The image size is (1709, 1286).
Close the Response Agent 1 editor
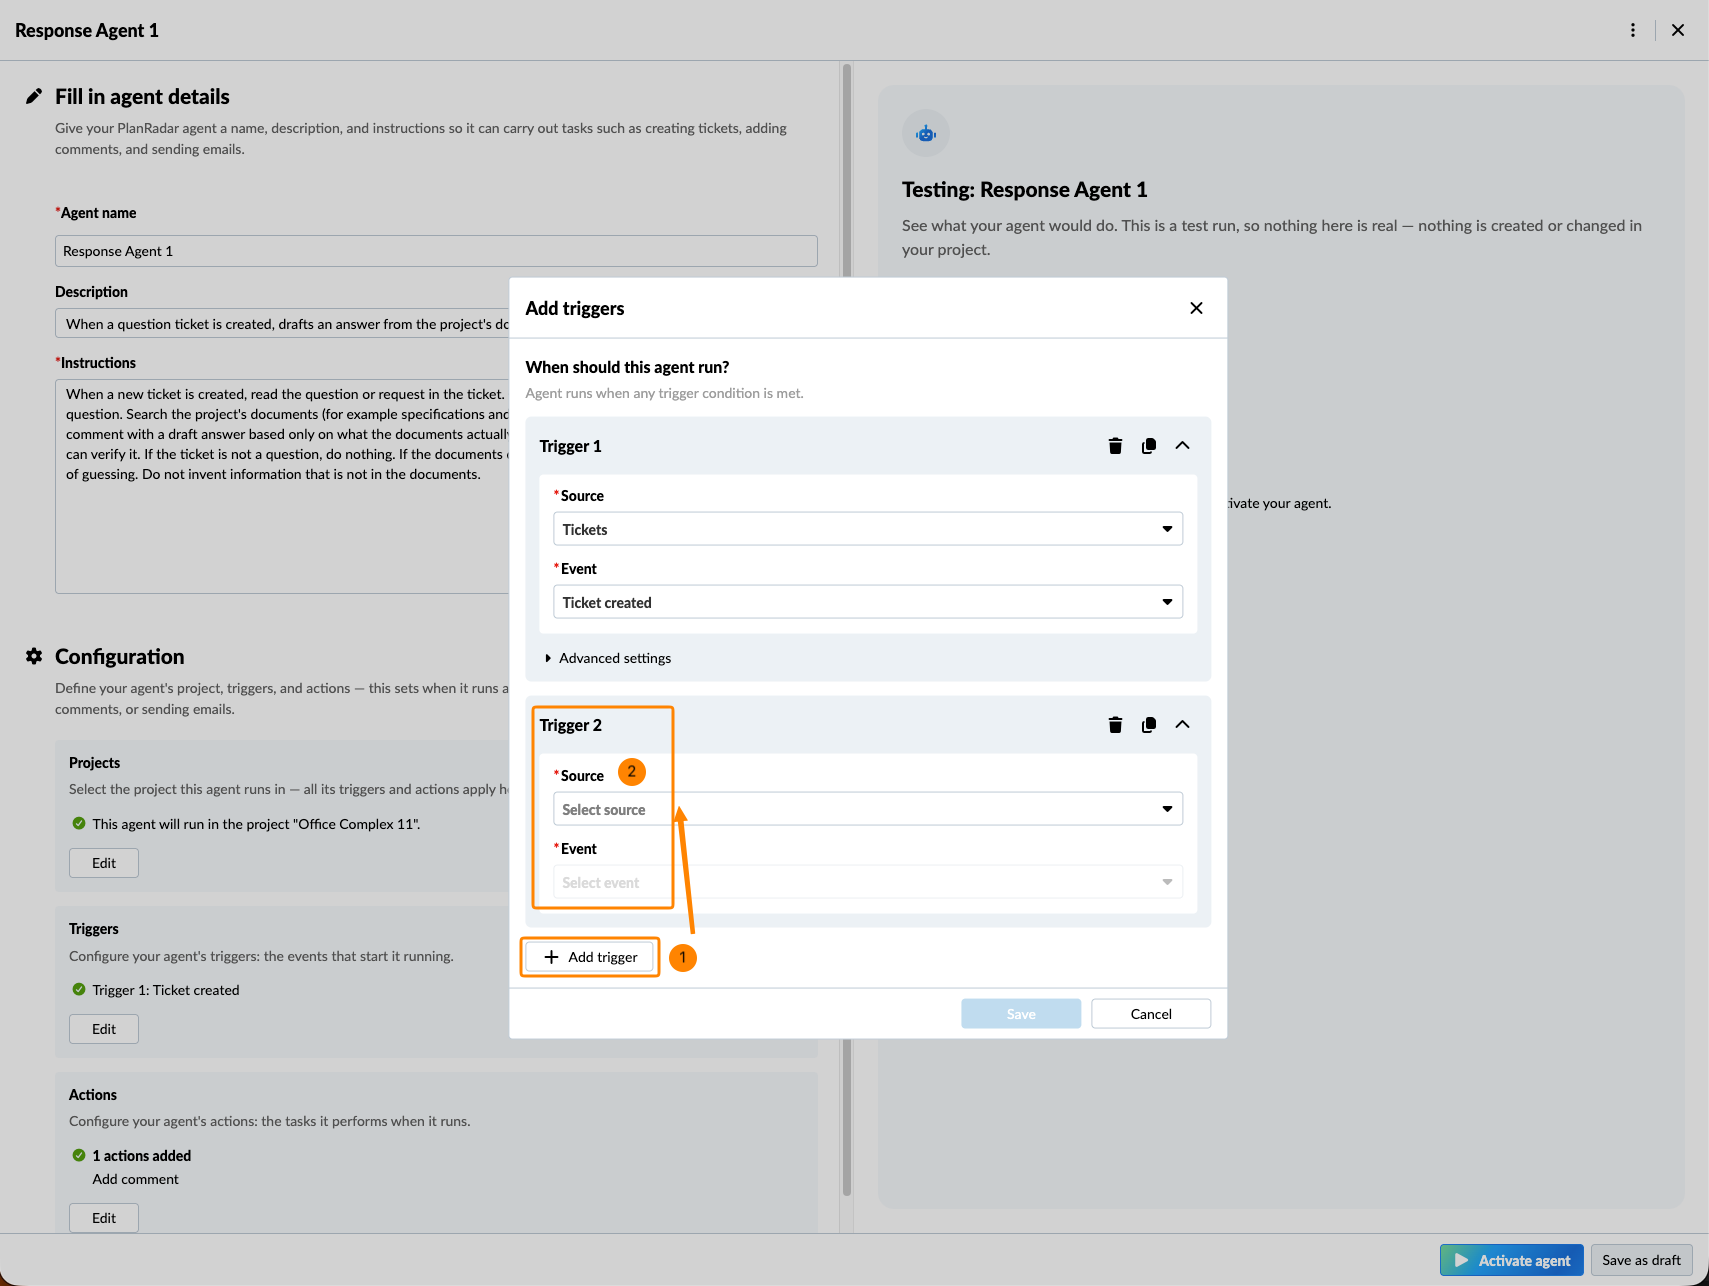(1678, 30)
